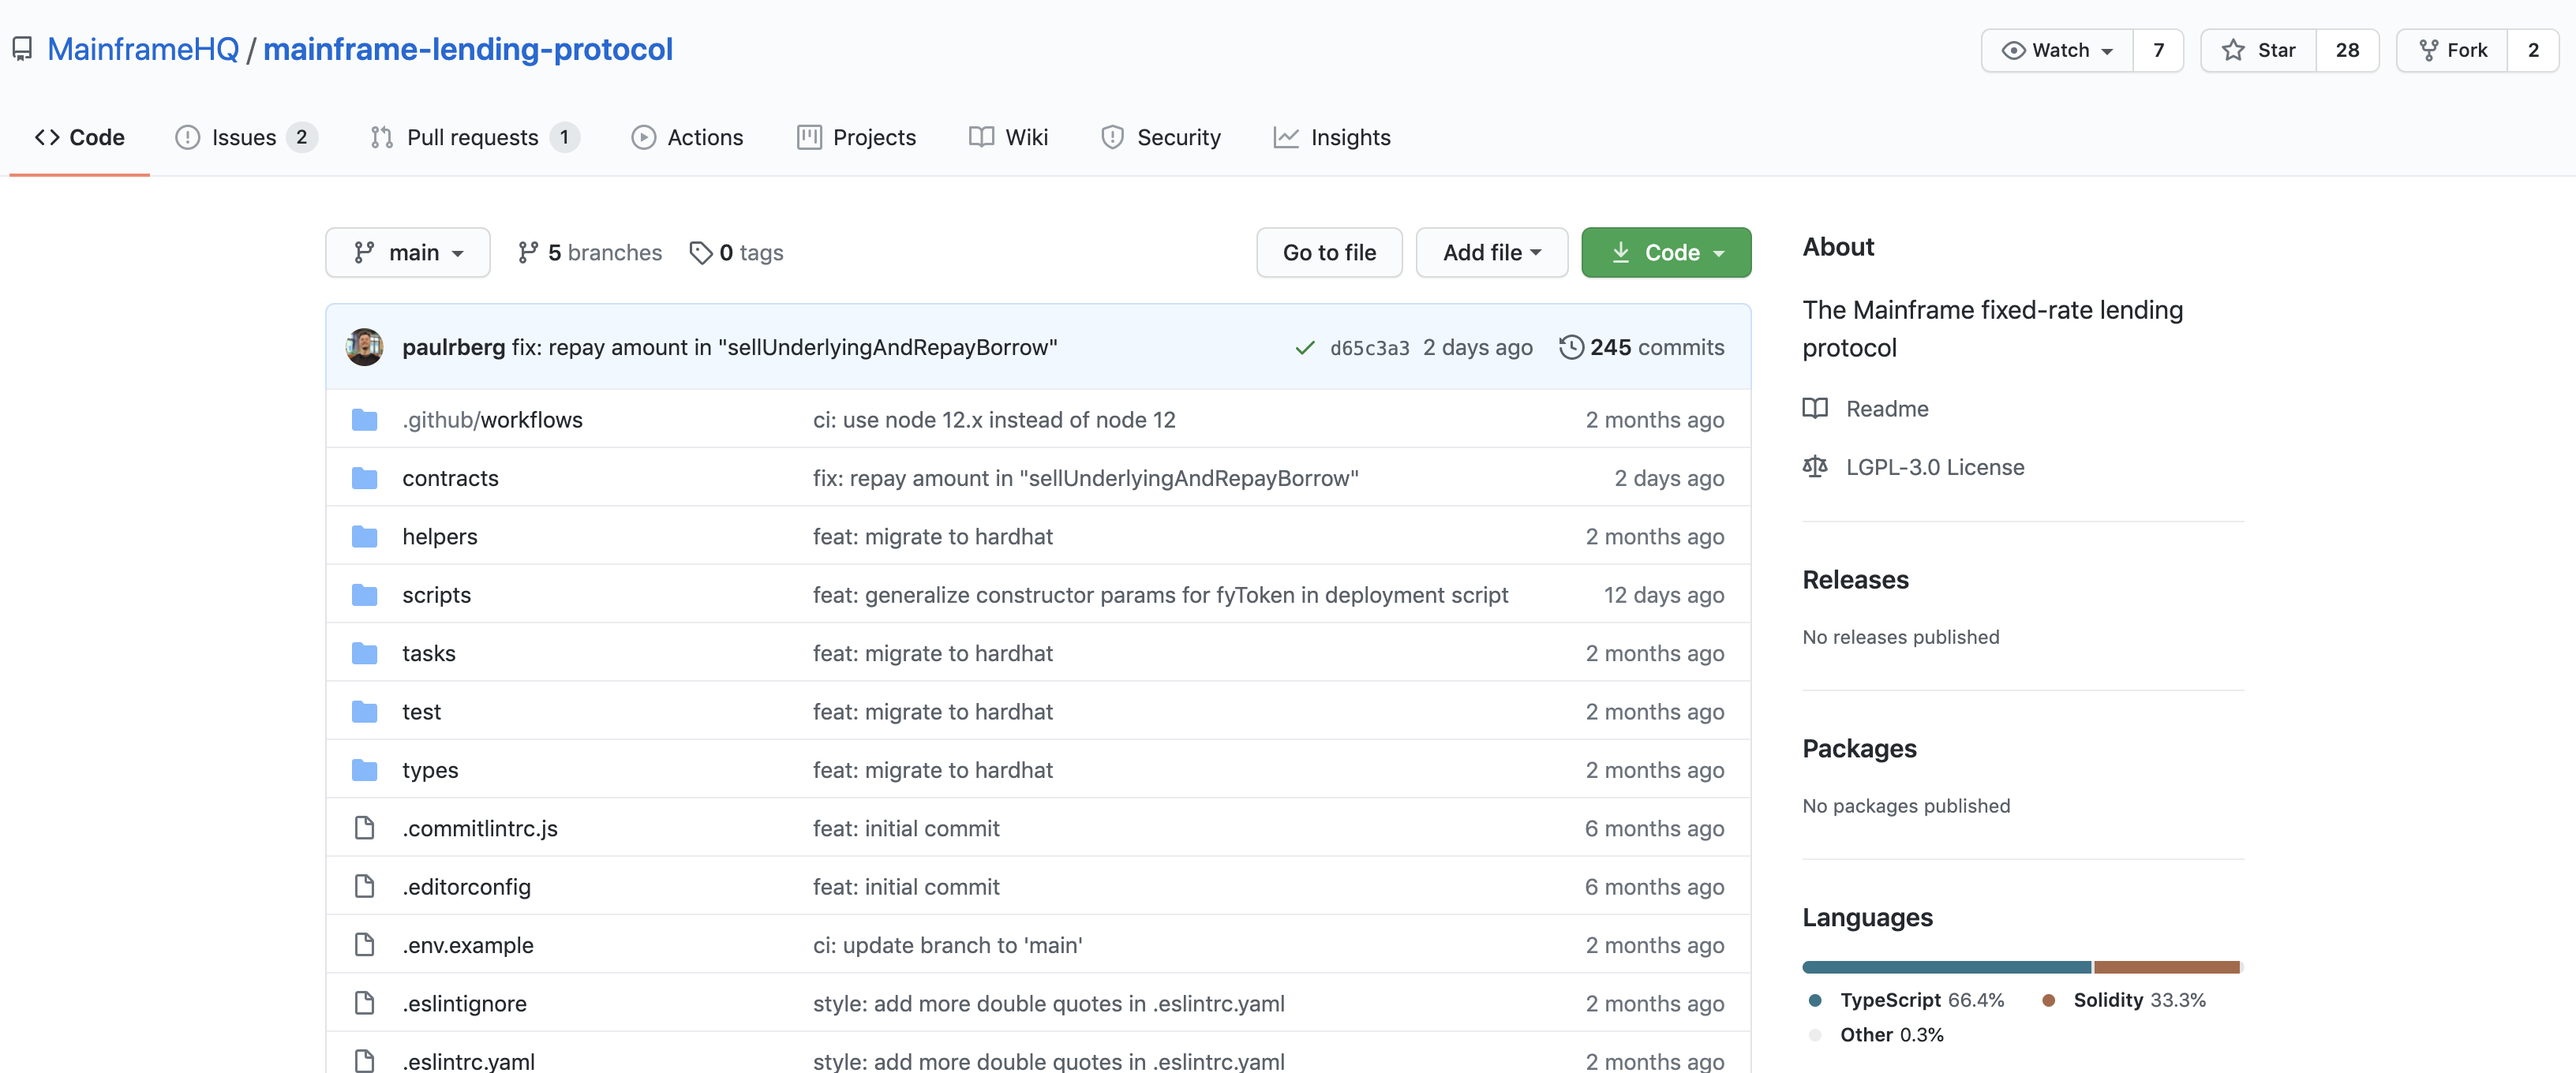Toggle Watch on the repository

(2057, 50)
